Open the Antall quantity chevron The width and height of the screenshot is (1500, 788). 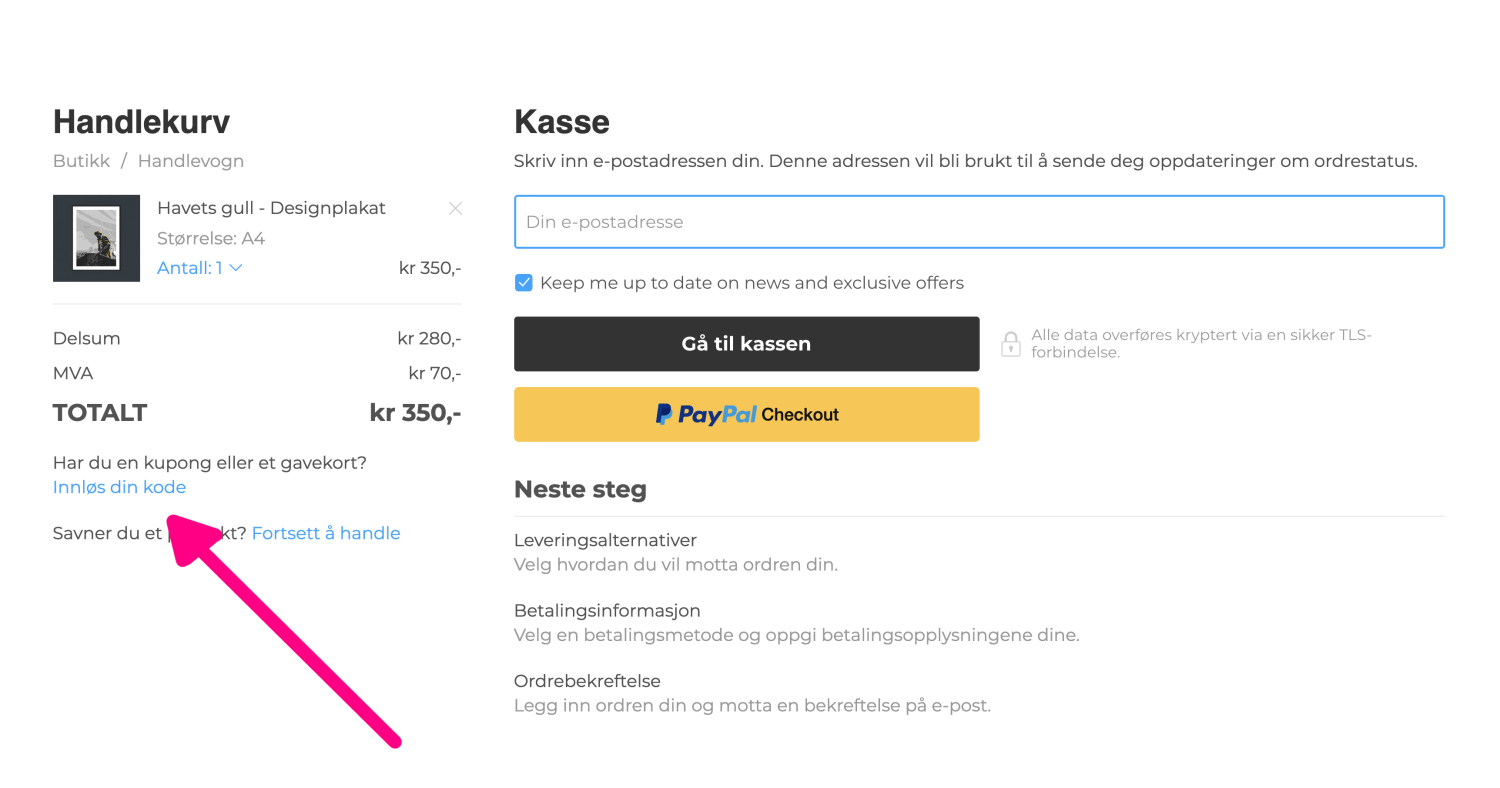click(236, 268)
